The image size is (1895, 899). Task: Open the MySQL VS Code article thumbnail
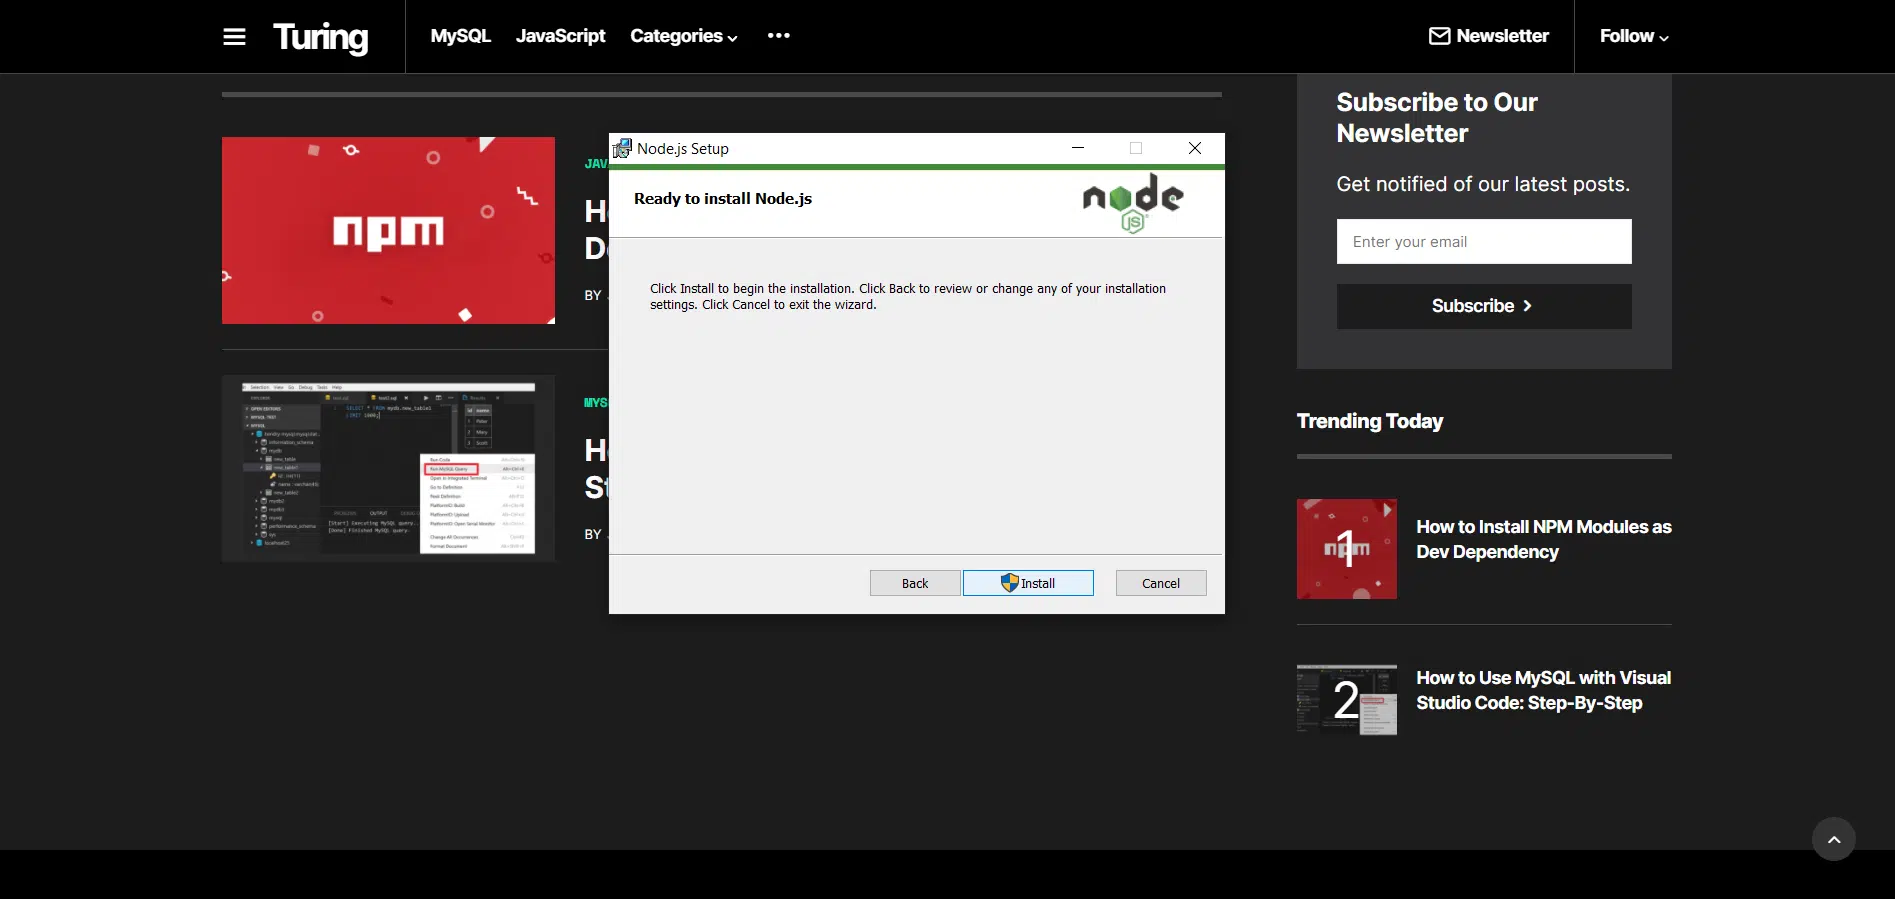(x=388, y=468)
